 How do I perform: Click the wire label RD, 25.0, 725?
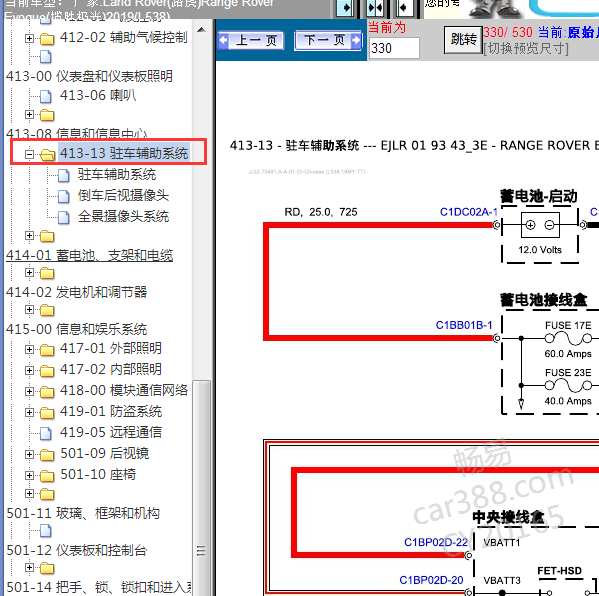coord(321,212)
